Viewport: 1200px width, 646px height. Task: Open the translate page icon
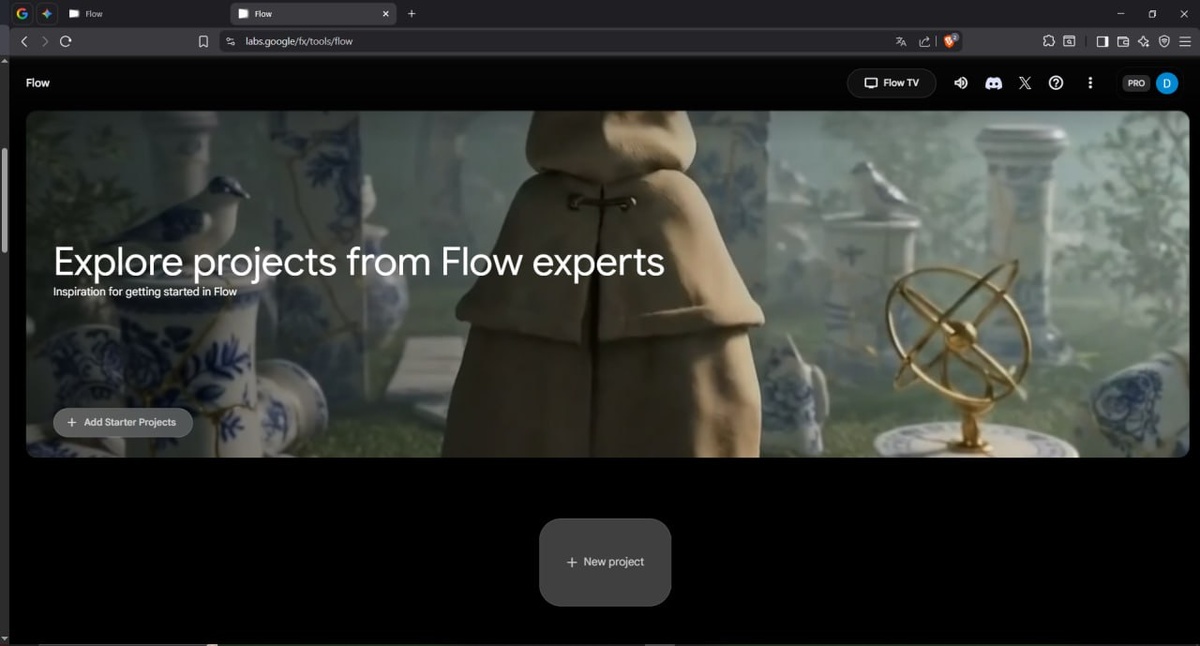coord(901,41)
